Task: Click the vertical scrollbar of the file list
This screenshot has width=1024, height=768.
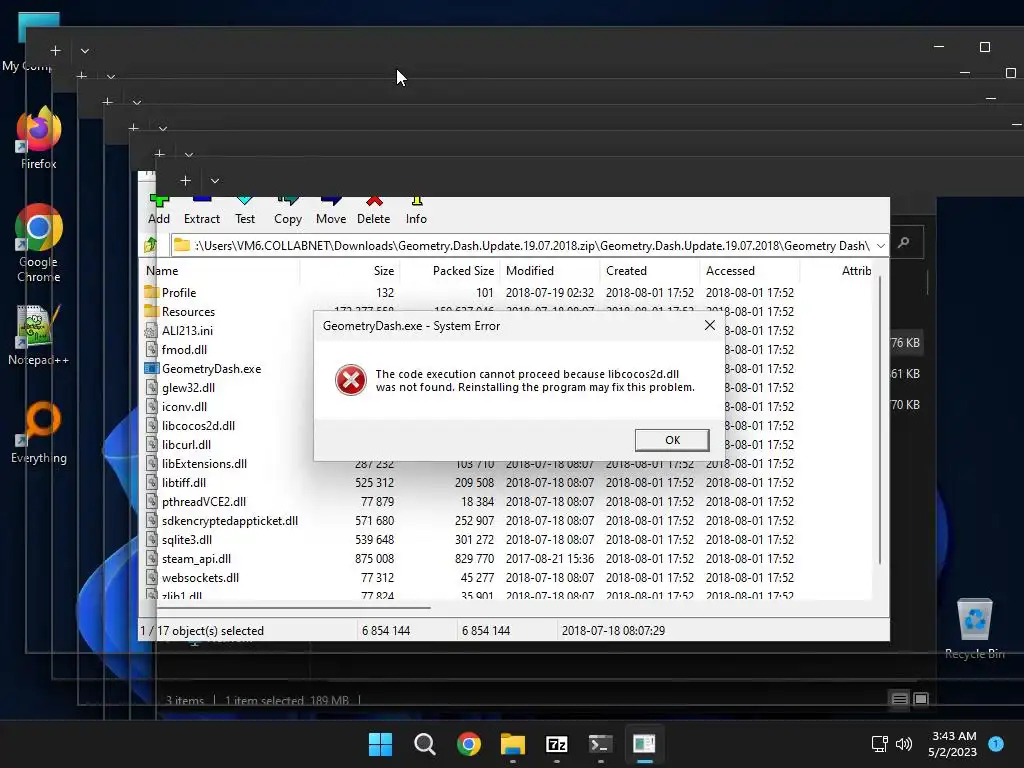Action: pos(880,418)
